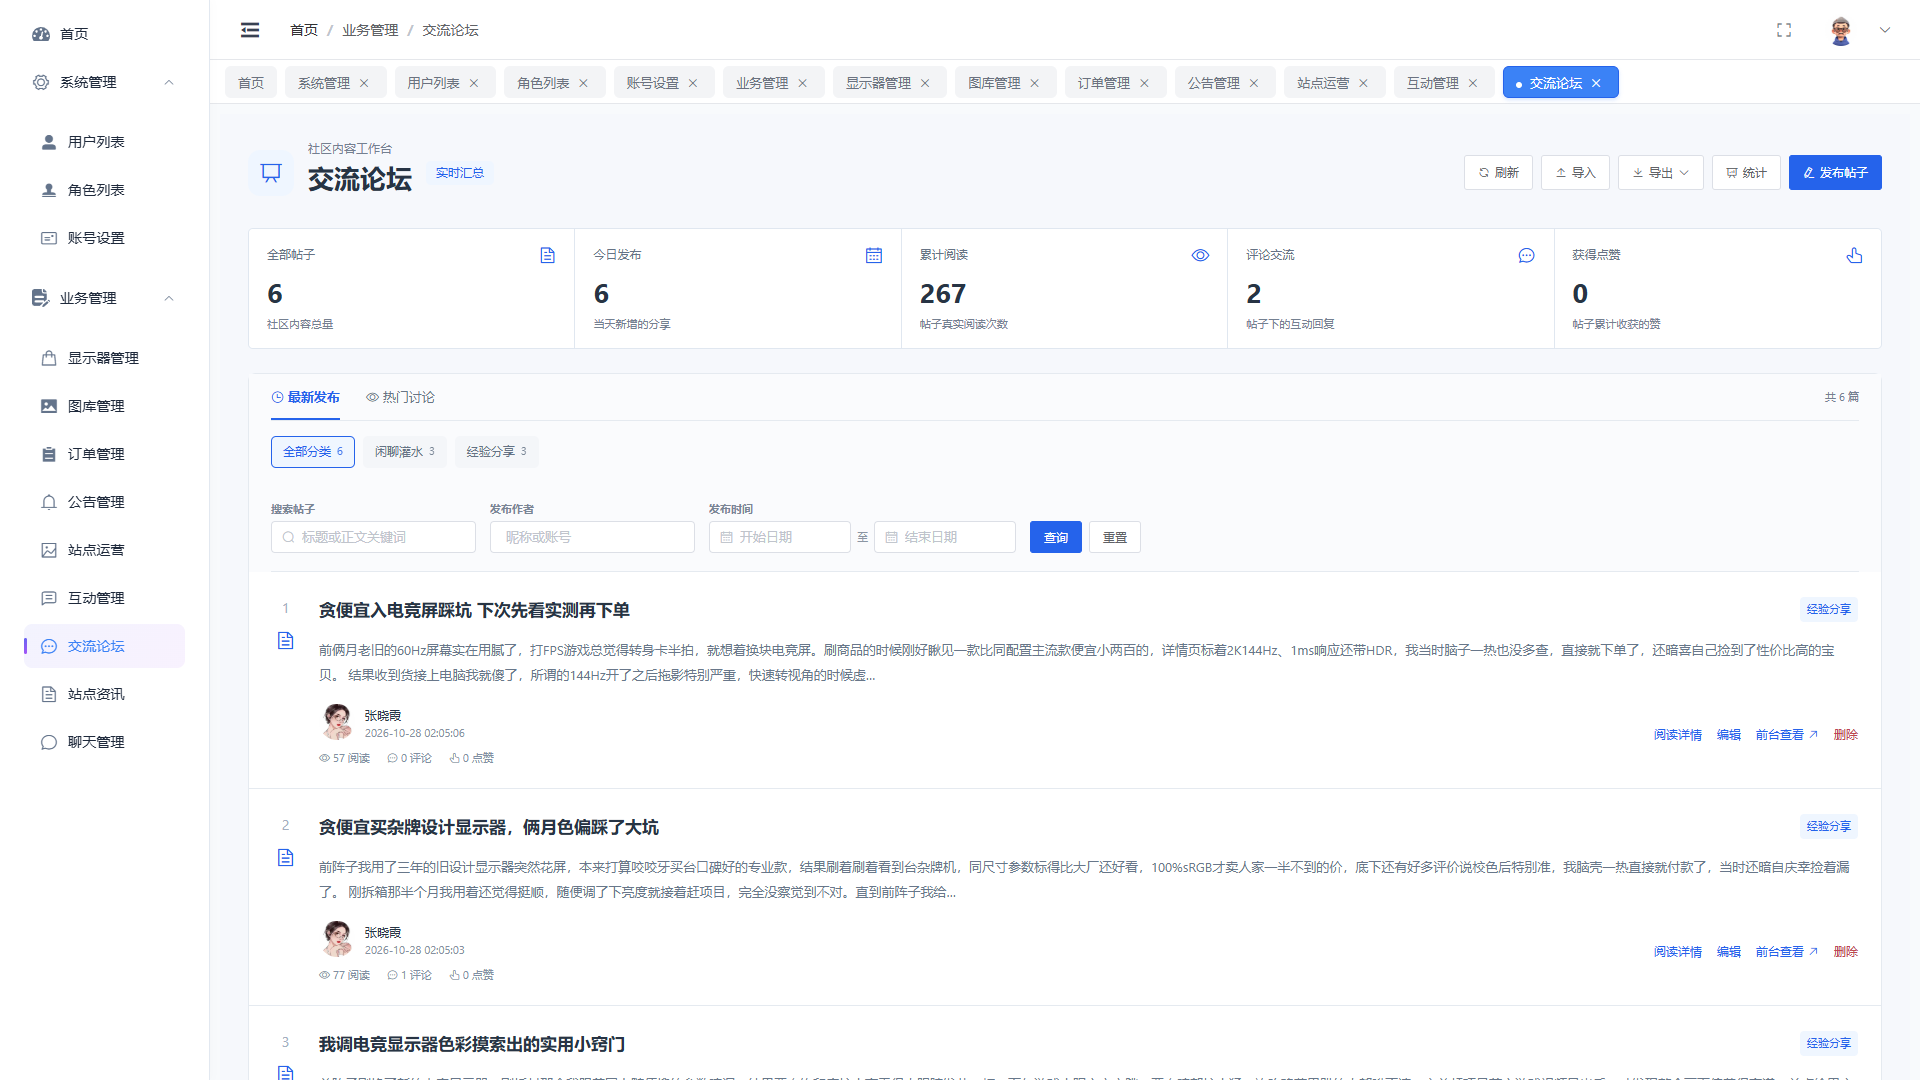This screenshot has height=1080, width=1920.
Task: Close the 系统管理 tab
Action: coord(364,83)
